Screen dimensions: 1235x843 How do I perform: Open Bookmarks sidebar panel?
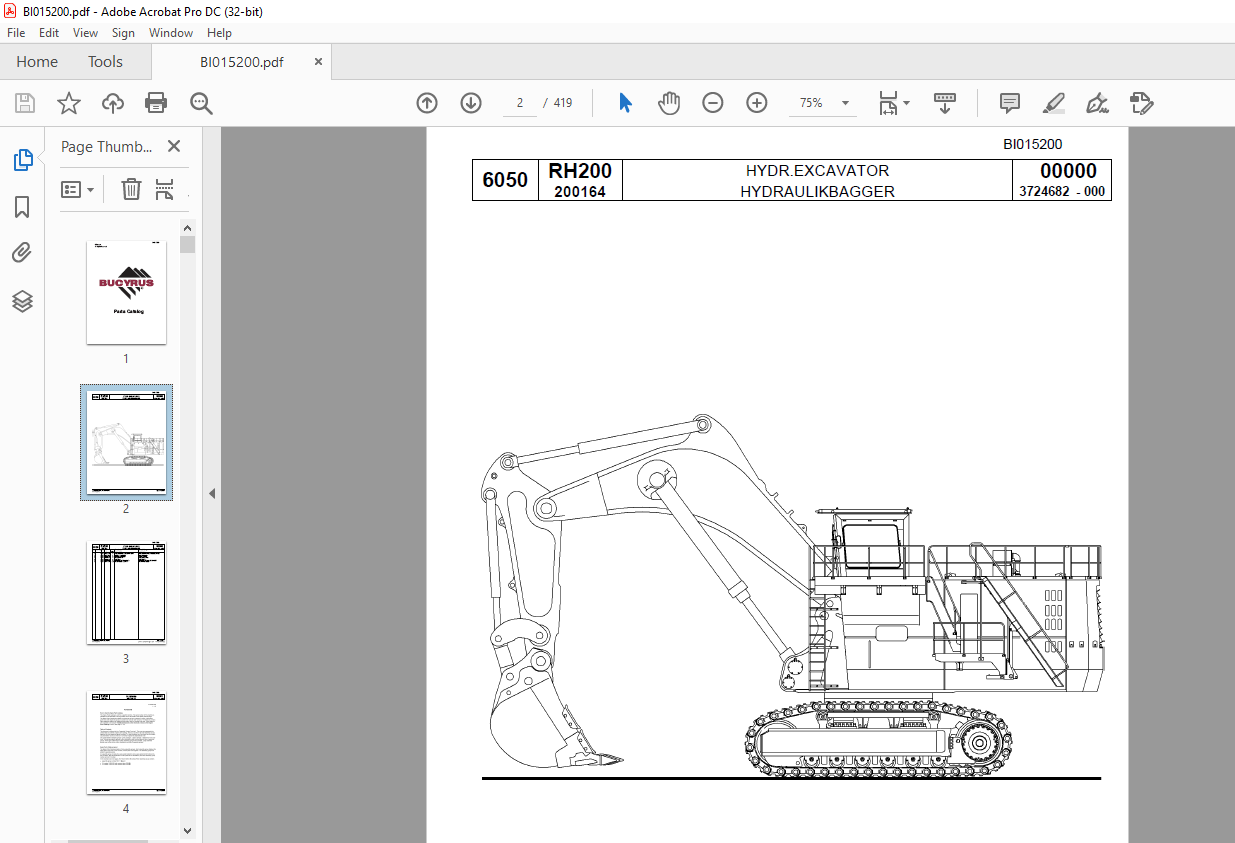(x=22, y=207)
